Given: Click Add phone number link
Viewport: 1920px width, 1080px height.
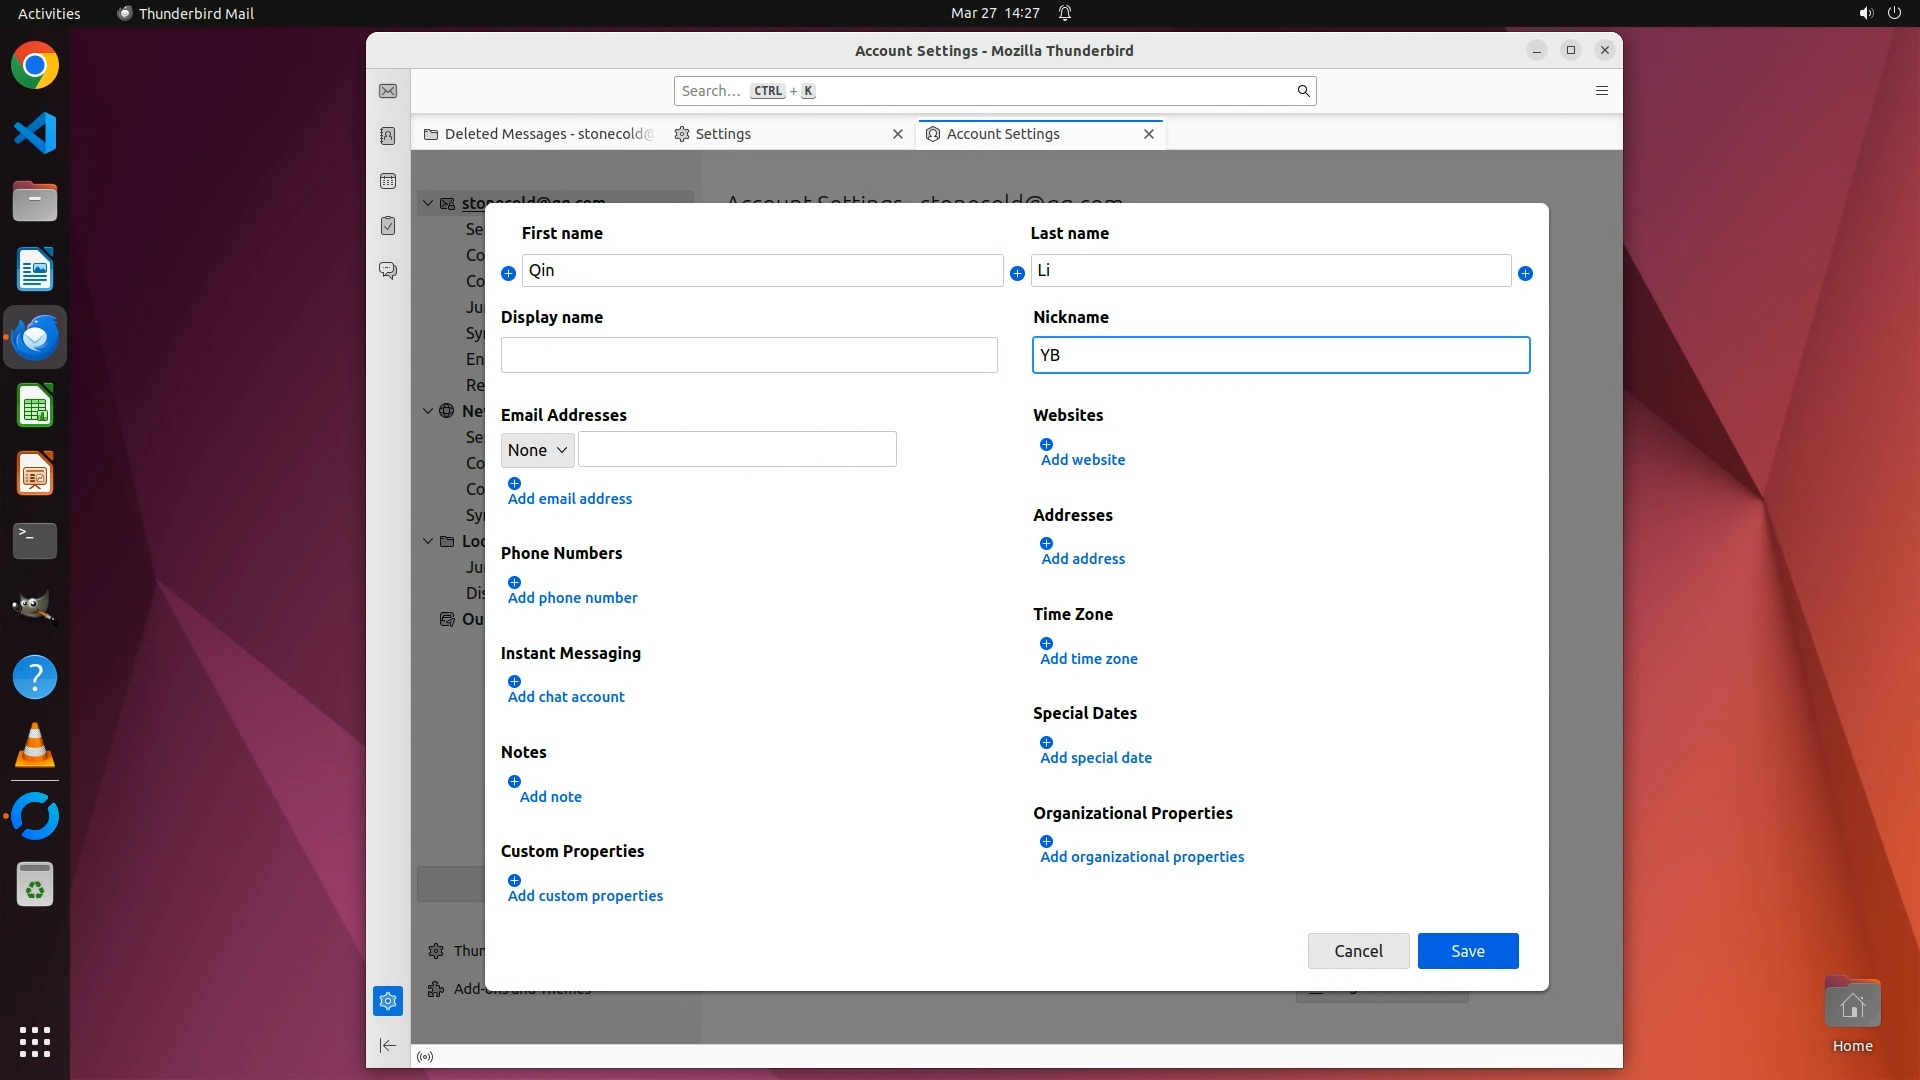Looking at the screenshot, I should (x=572, y=598).
